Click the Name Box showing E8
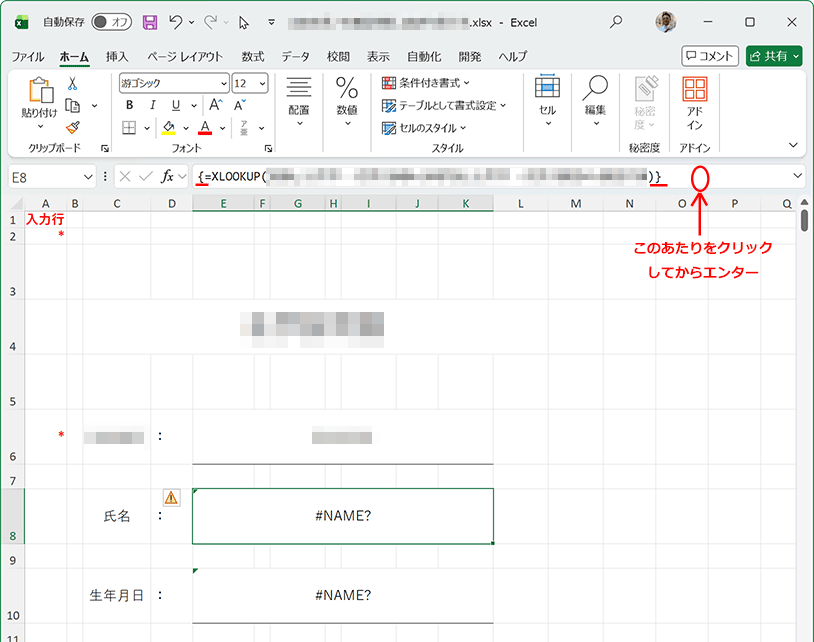 44,176
